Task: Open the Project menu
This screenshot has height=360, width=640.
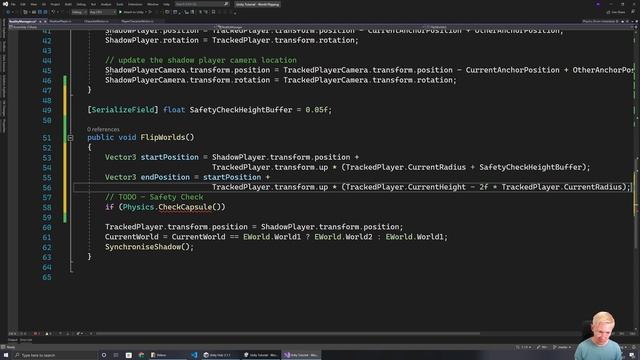Action: point(55,4)
